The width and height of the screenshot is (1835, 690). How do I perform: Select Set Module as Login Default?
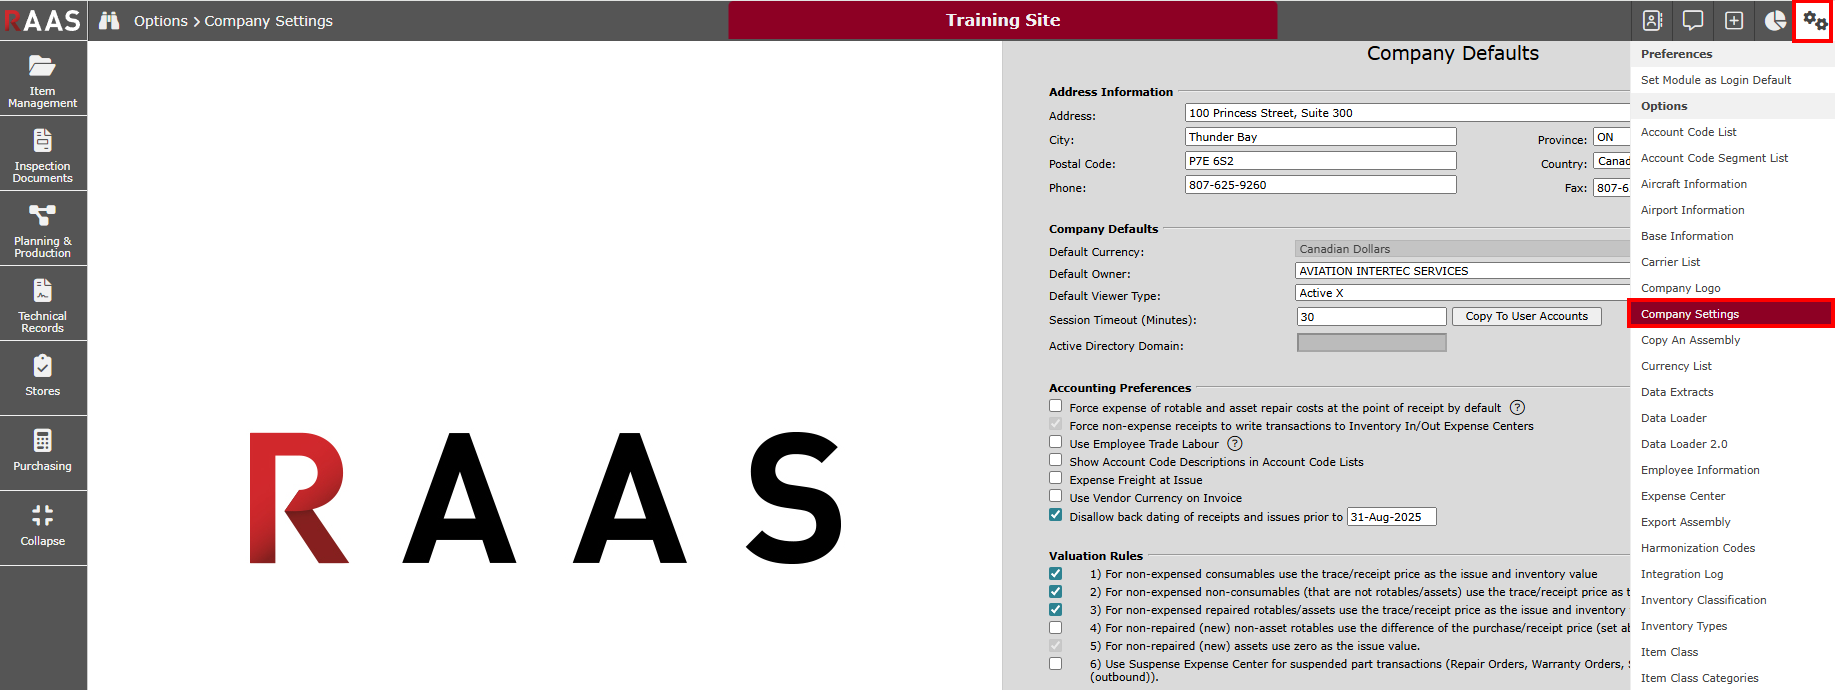pyautogui.click(x=1732, y=80)
